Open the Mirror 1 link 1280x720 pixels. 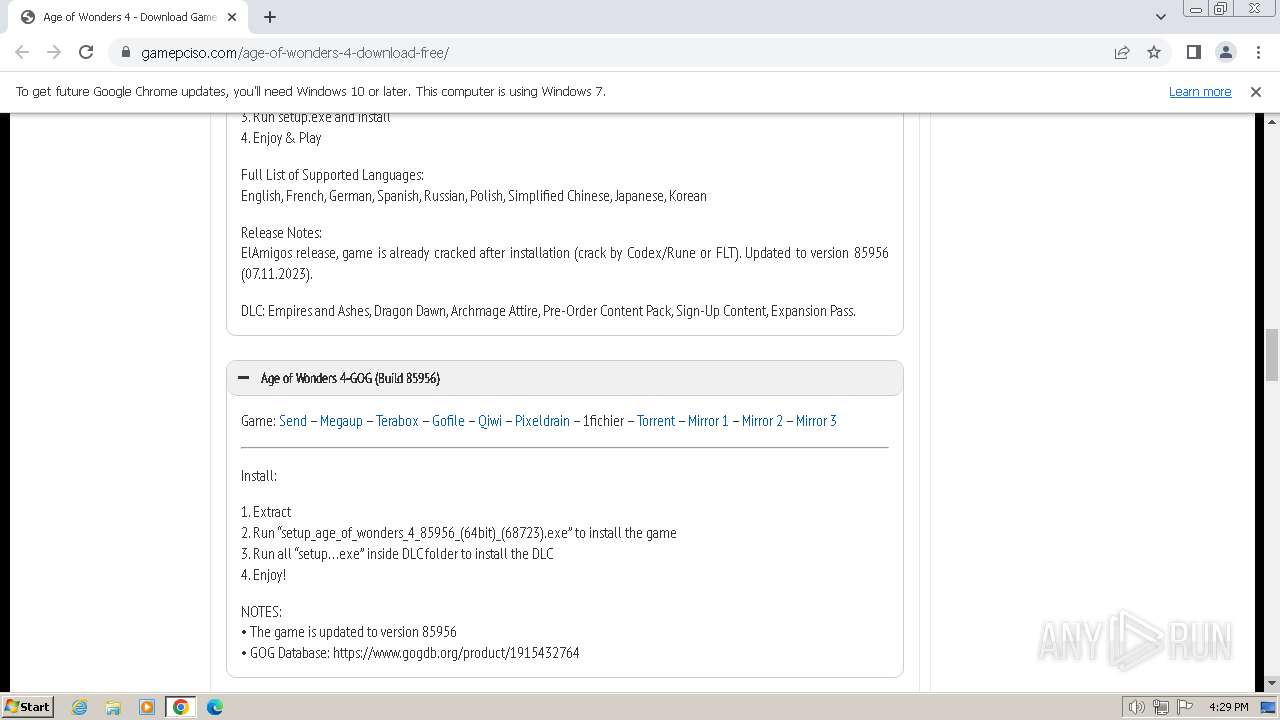[708, 420]
